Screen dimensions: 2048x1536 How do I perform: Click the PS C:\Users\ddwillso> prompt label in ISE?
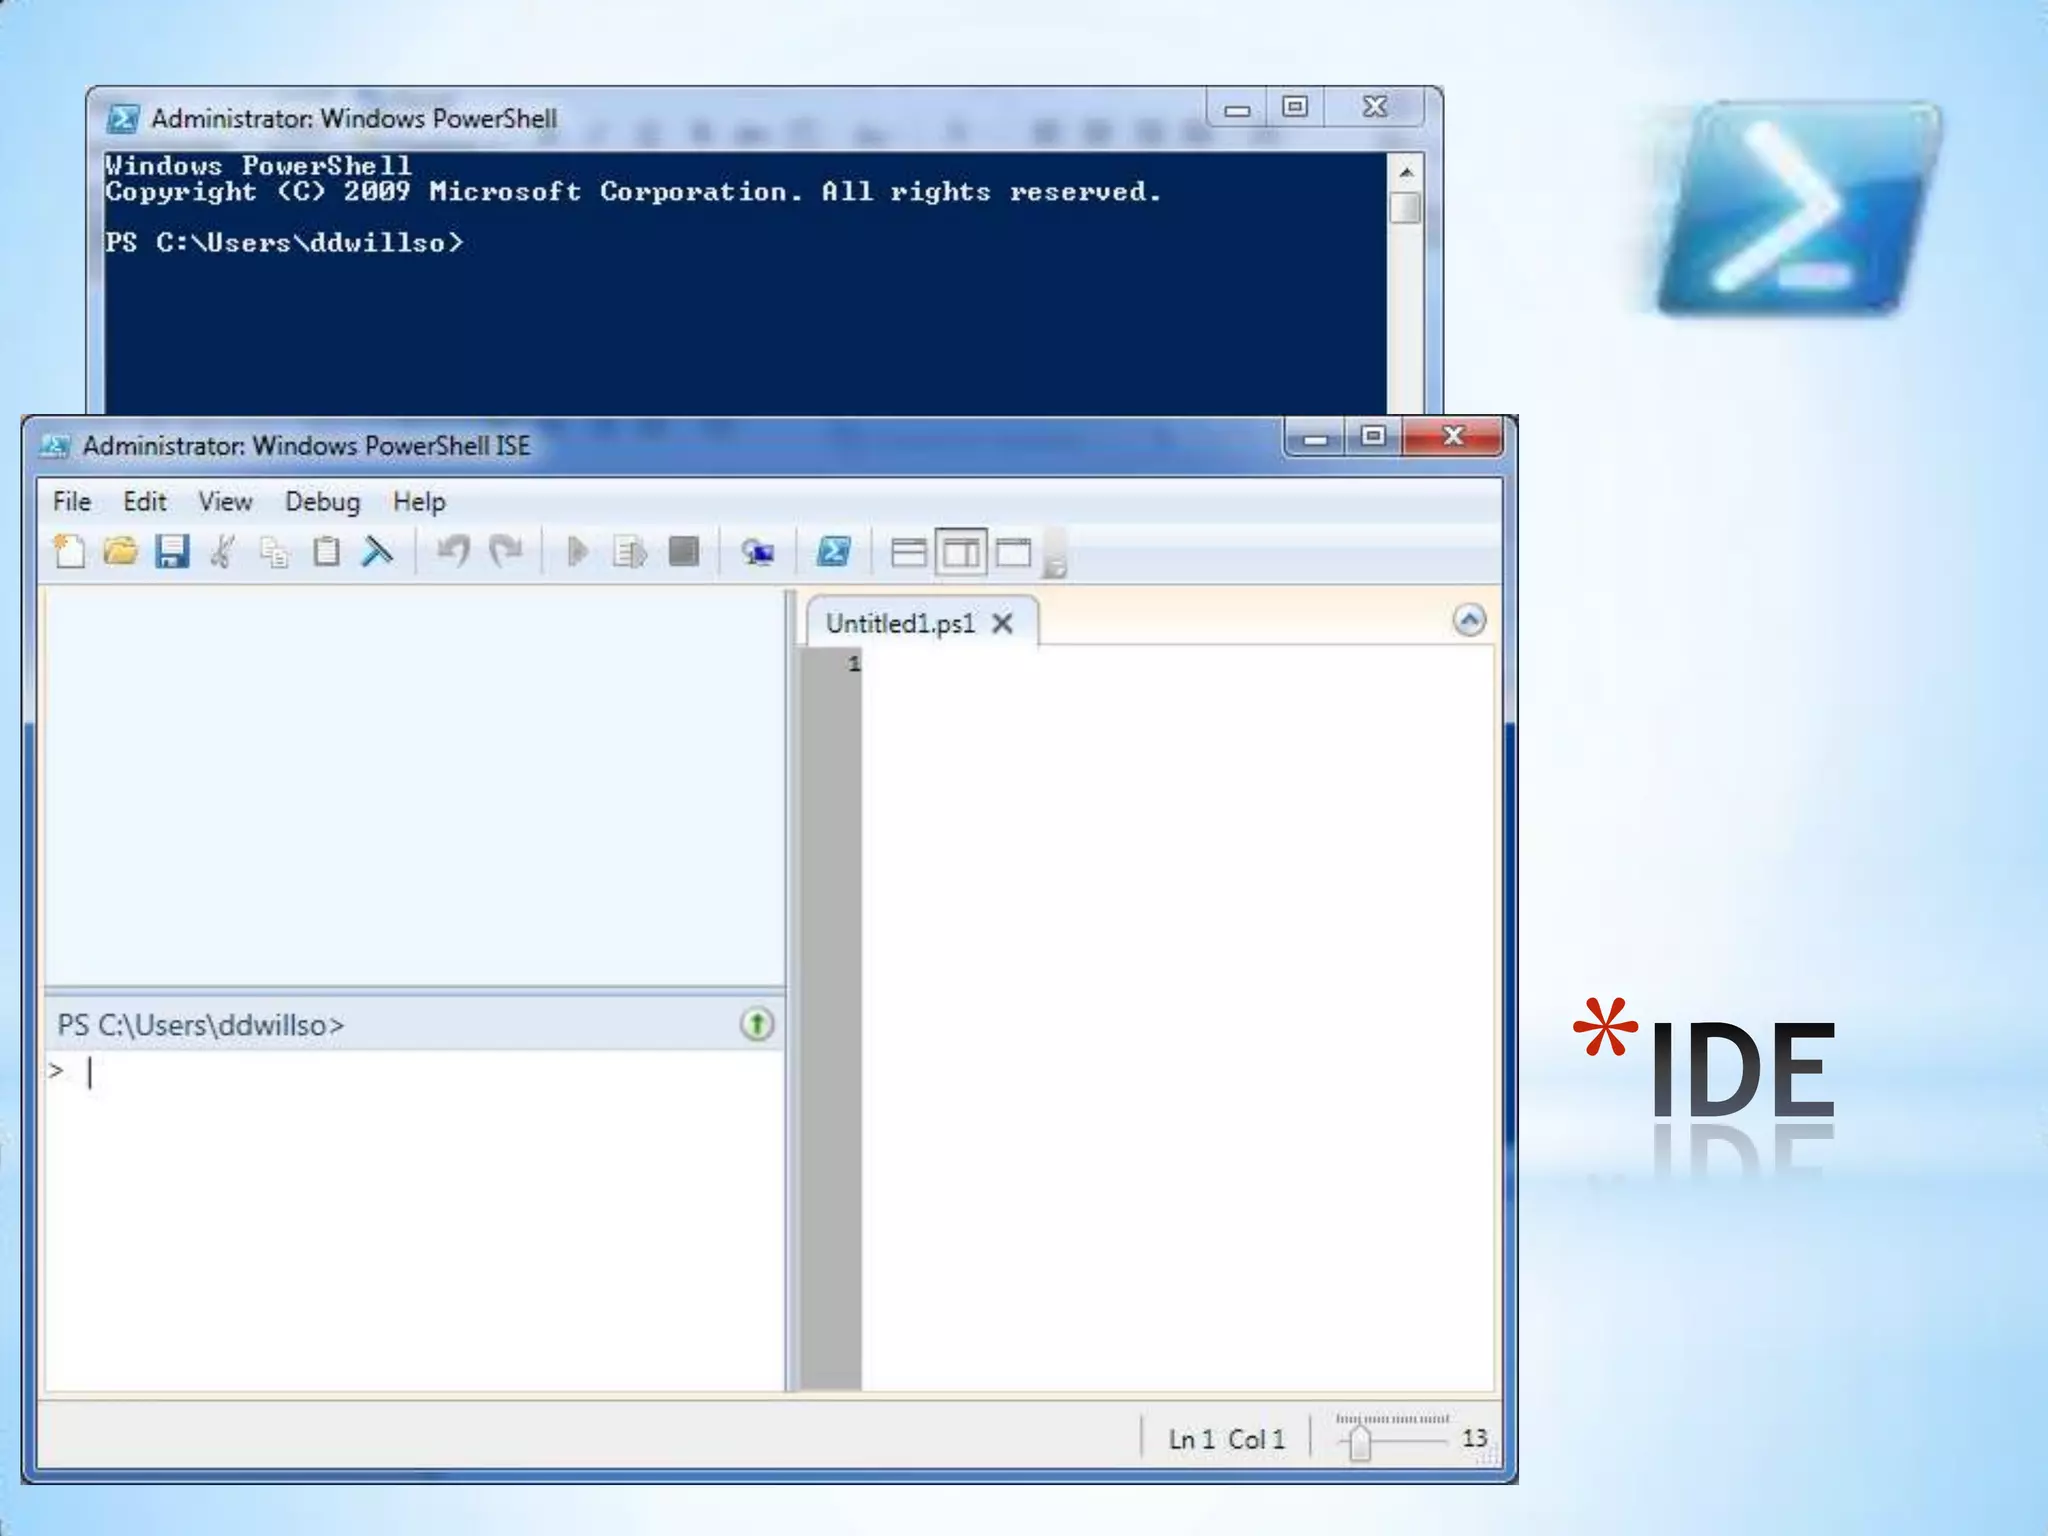click(x=201, y=1025)
